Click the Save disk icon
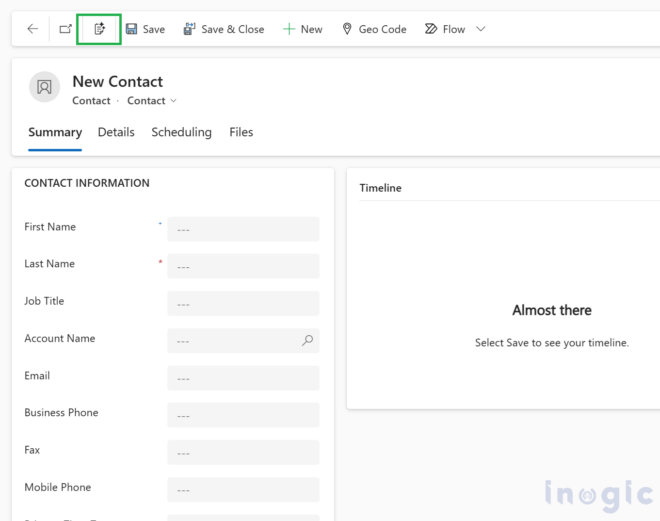660x521 pixels. 132,29
